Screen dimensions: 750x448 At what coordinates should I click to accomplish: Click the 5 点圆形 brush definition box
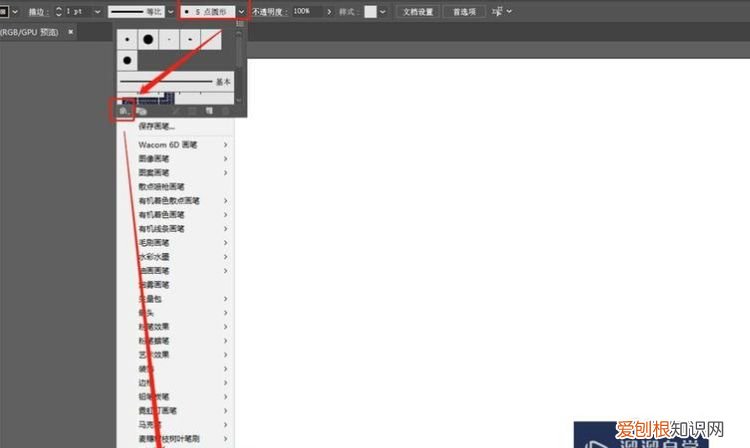pyautogui.click(x=208, y=11)
